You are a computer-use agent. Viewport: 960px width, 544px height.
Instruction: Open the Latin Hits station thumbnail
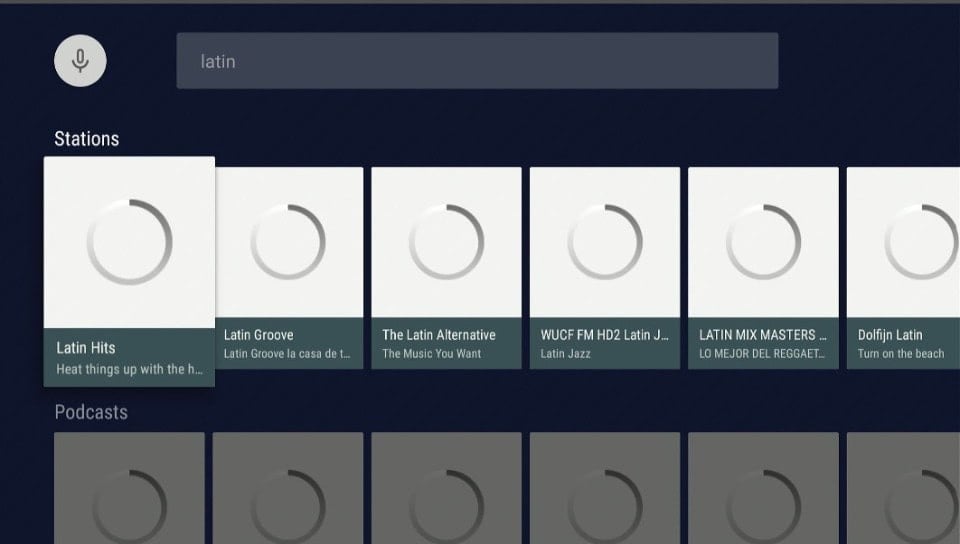click(129, 242)
